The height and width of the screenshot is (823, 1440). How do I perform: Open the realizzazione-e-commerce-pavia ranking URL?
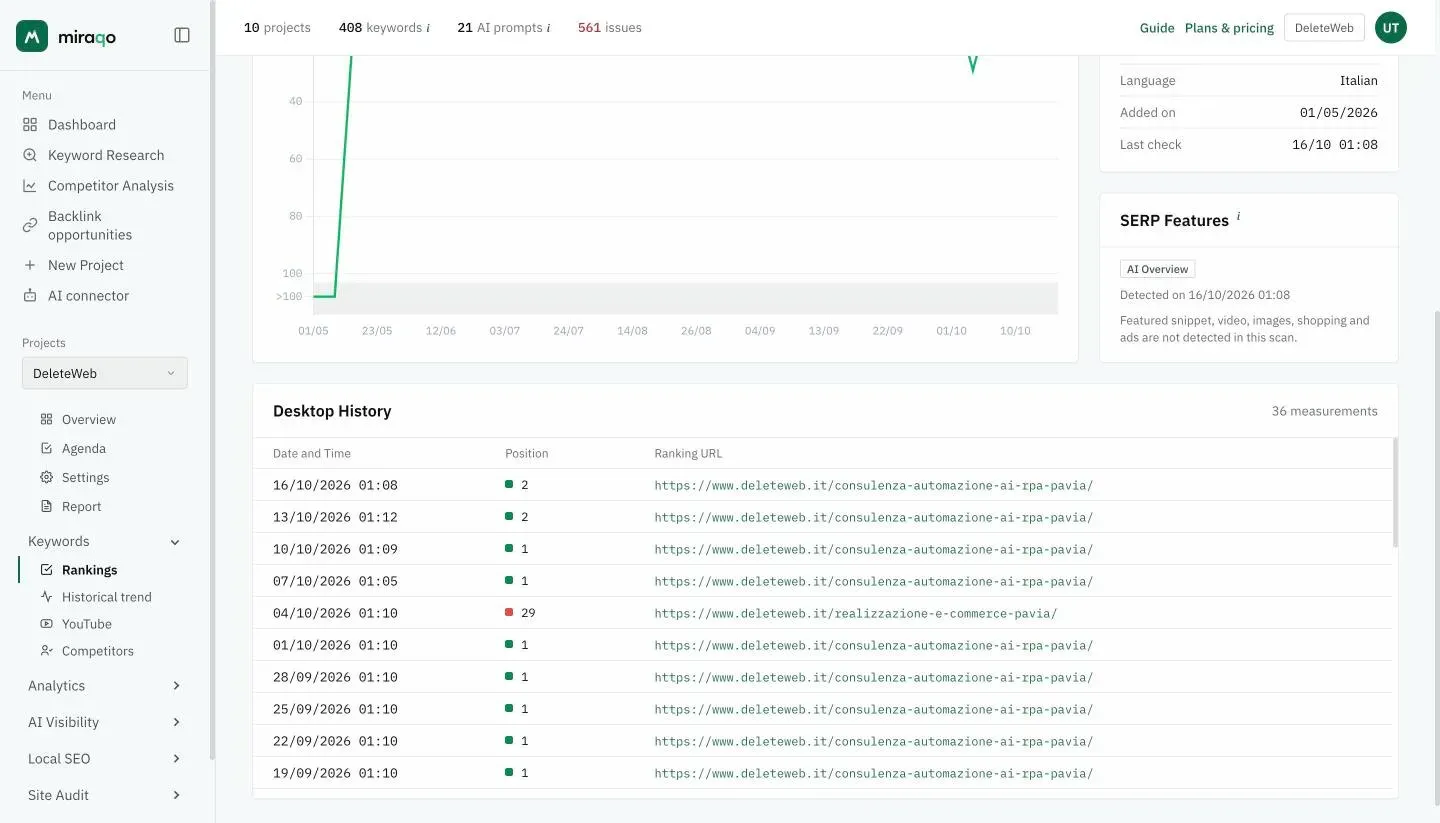856,613
